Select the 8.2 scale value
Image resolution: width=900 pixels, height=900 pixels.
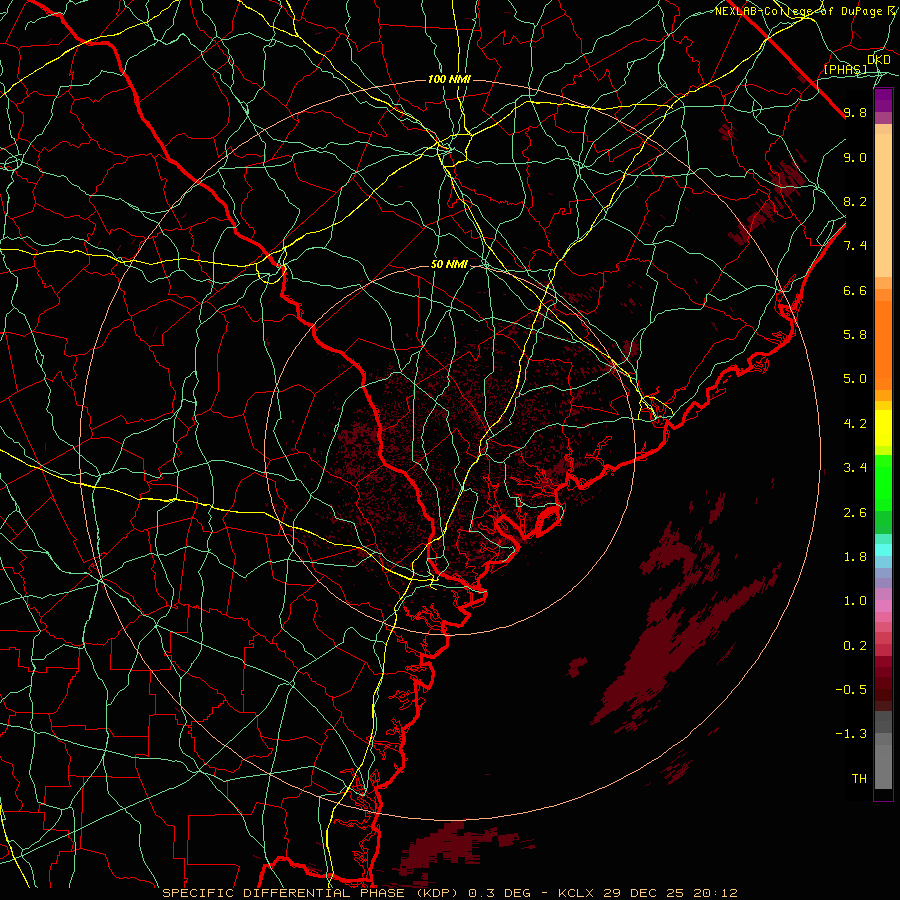pyautogui.click(x=855, y=201)
